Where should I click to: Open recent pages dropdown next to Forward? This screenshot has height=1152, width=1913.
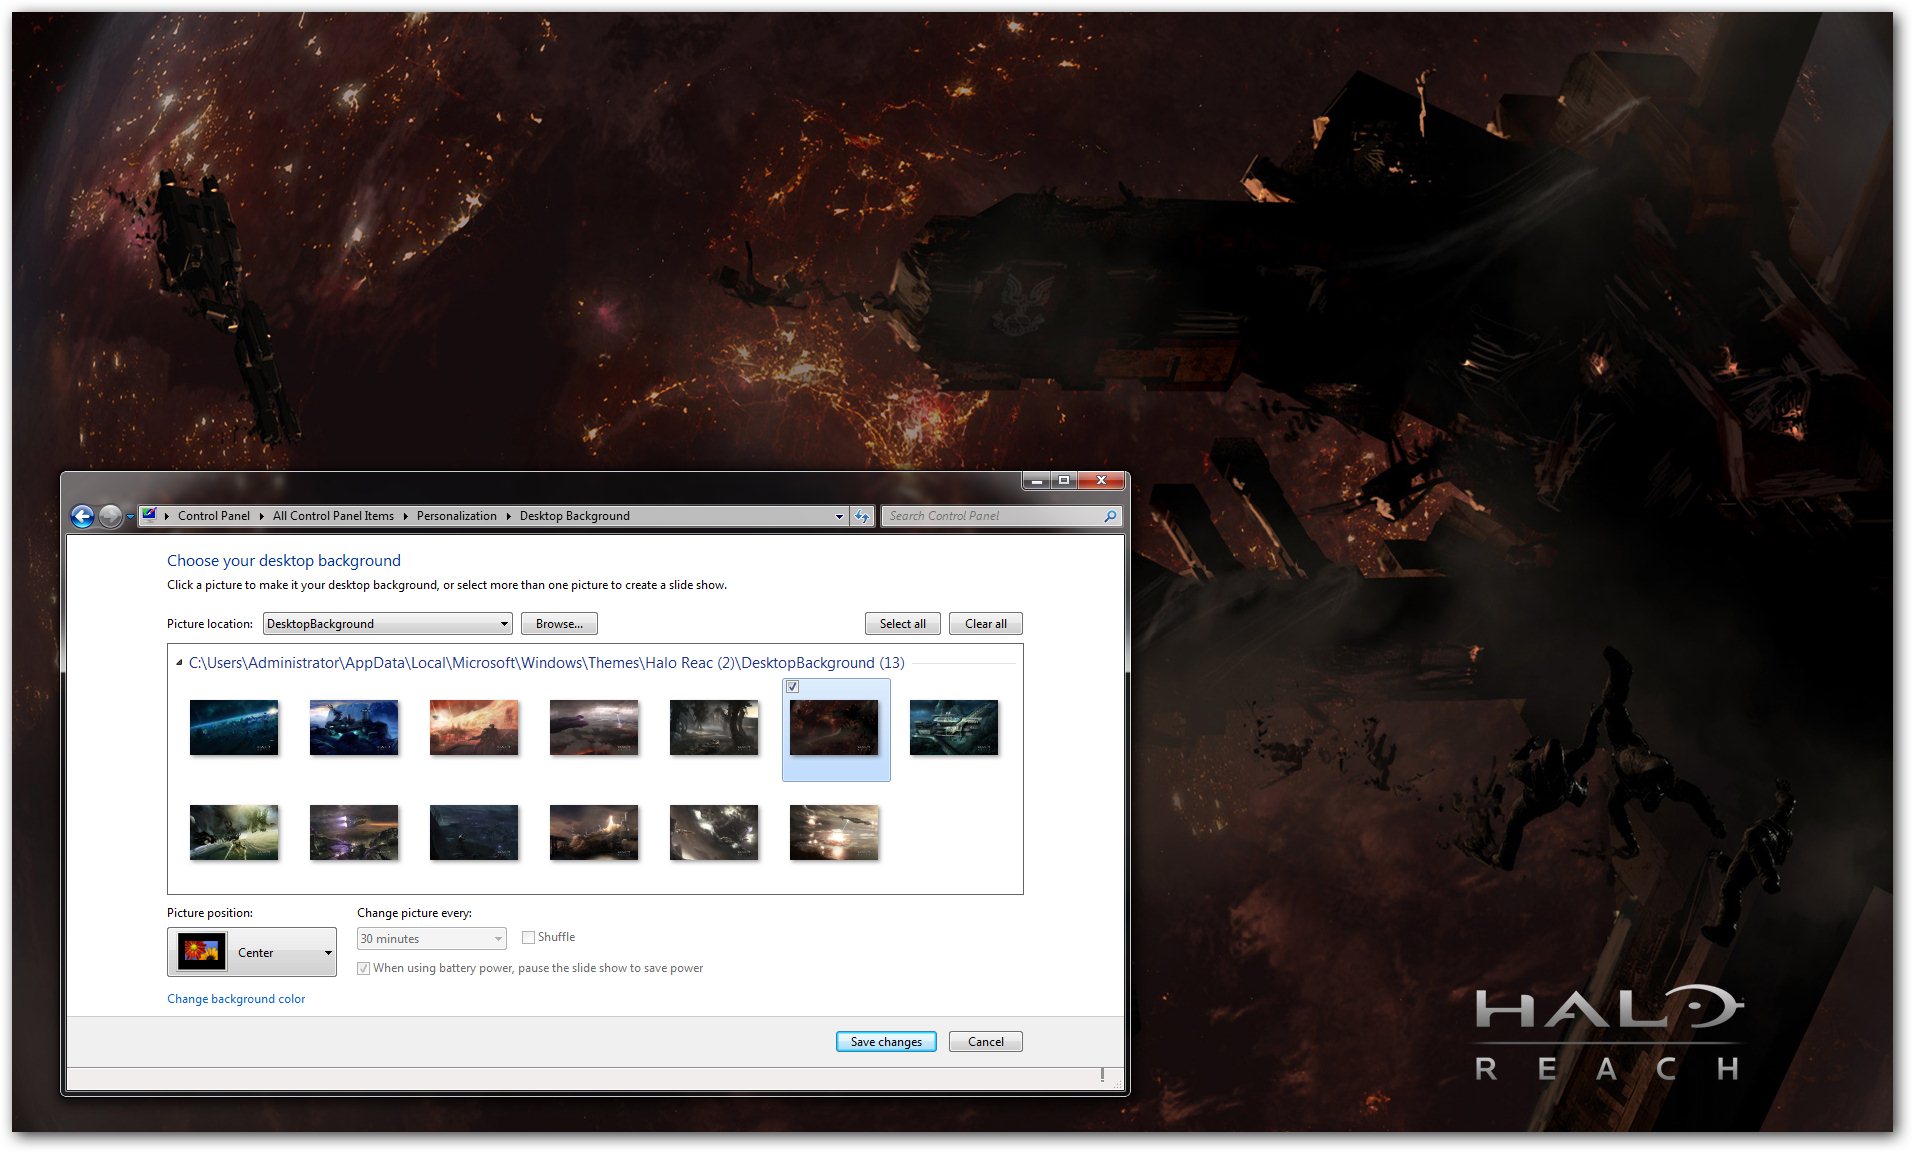coord(130,517)
